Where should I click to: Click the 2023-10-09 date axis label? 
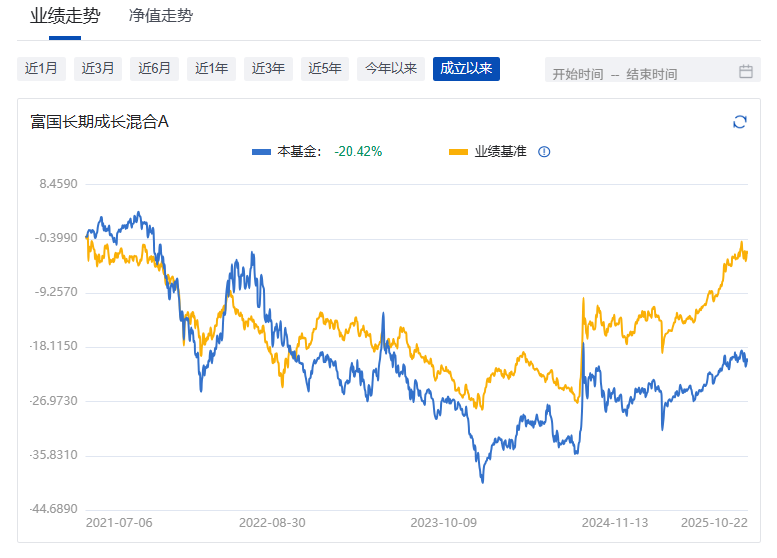[443, 522]
